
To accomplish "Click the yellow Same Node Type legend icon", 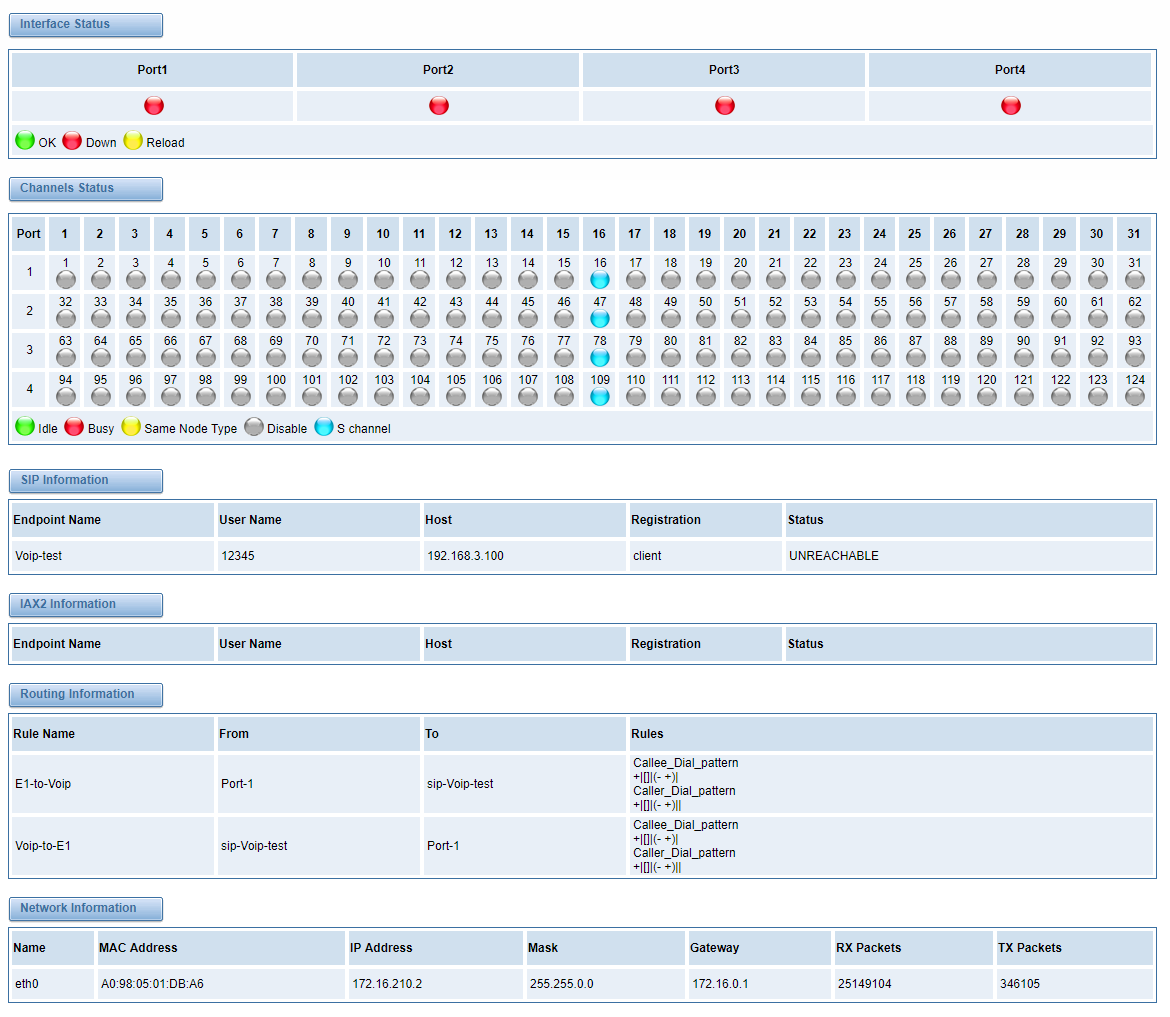I will tap(131, 426).
